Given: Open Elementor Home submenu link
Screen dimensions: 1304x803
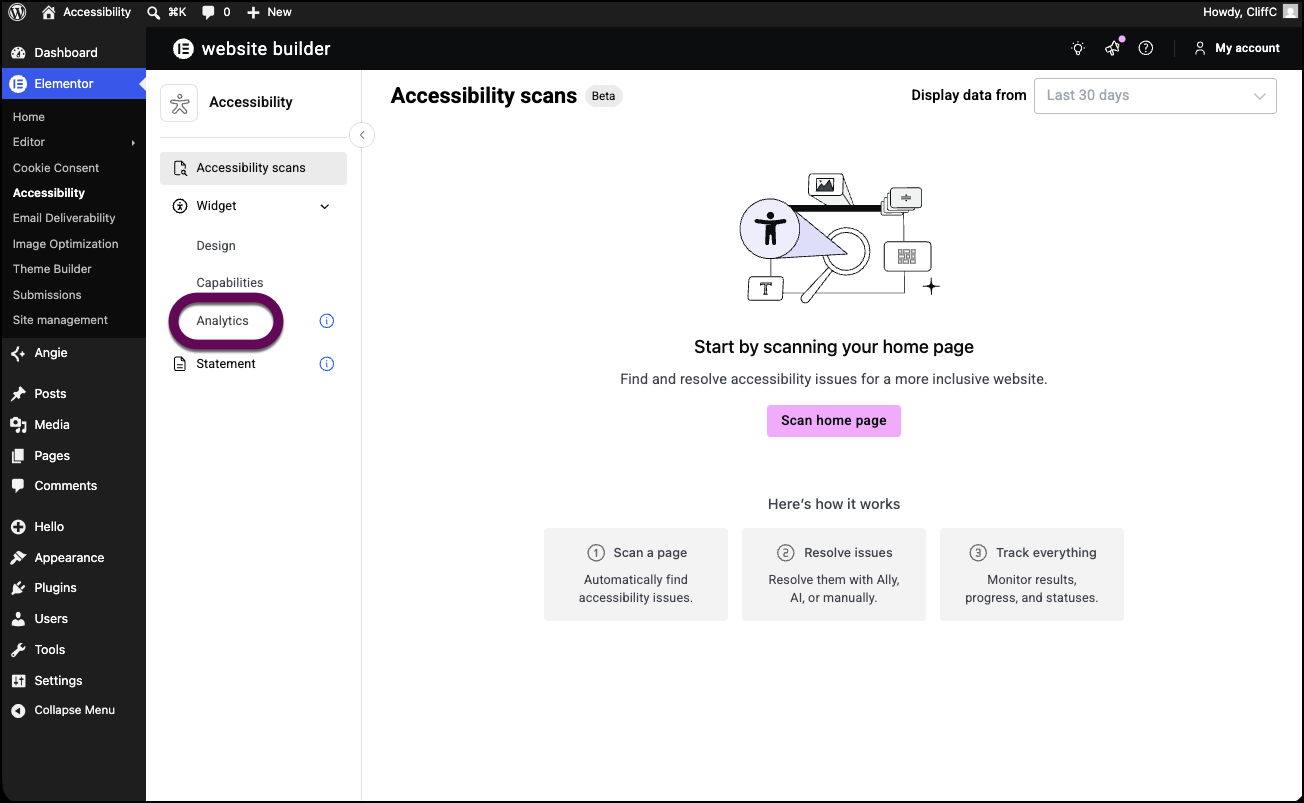Looking at the screenshot, I should click(29, 117).
